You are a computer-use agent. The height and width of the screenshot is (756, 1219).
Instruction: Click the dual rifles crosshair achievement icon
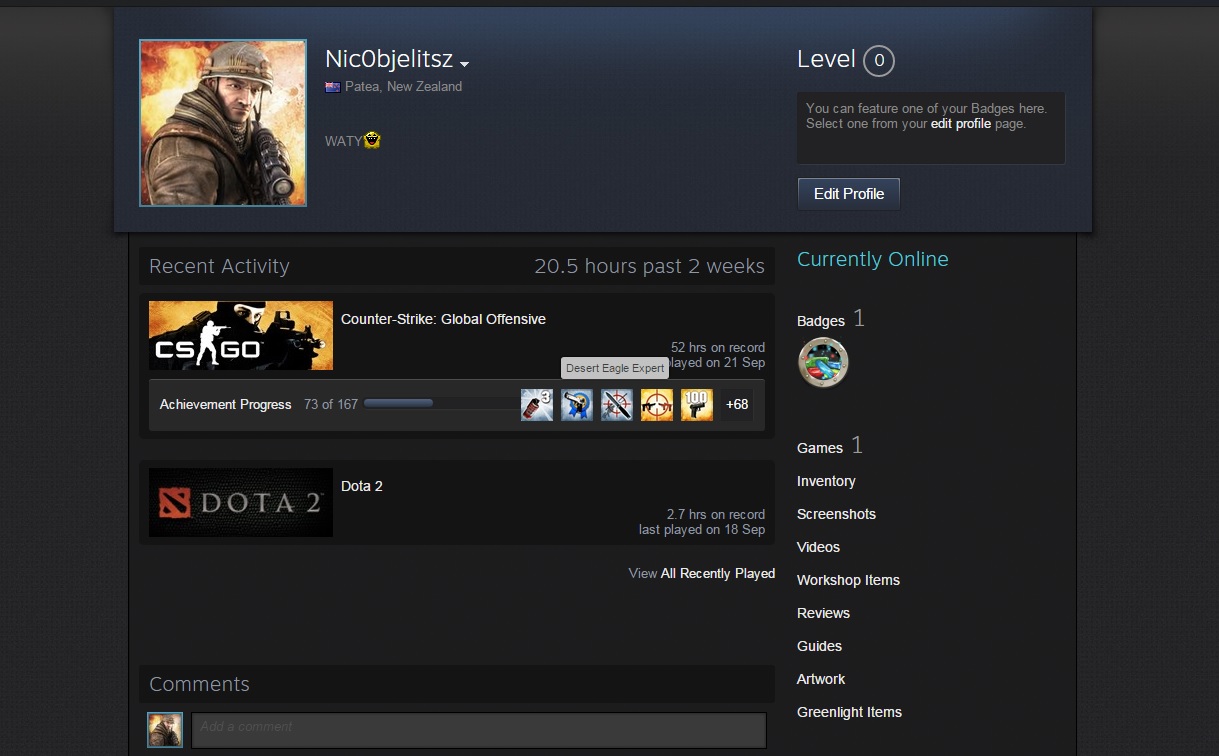(x=657, y=405)
